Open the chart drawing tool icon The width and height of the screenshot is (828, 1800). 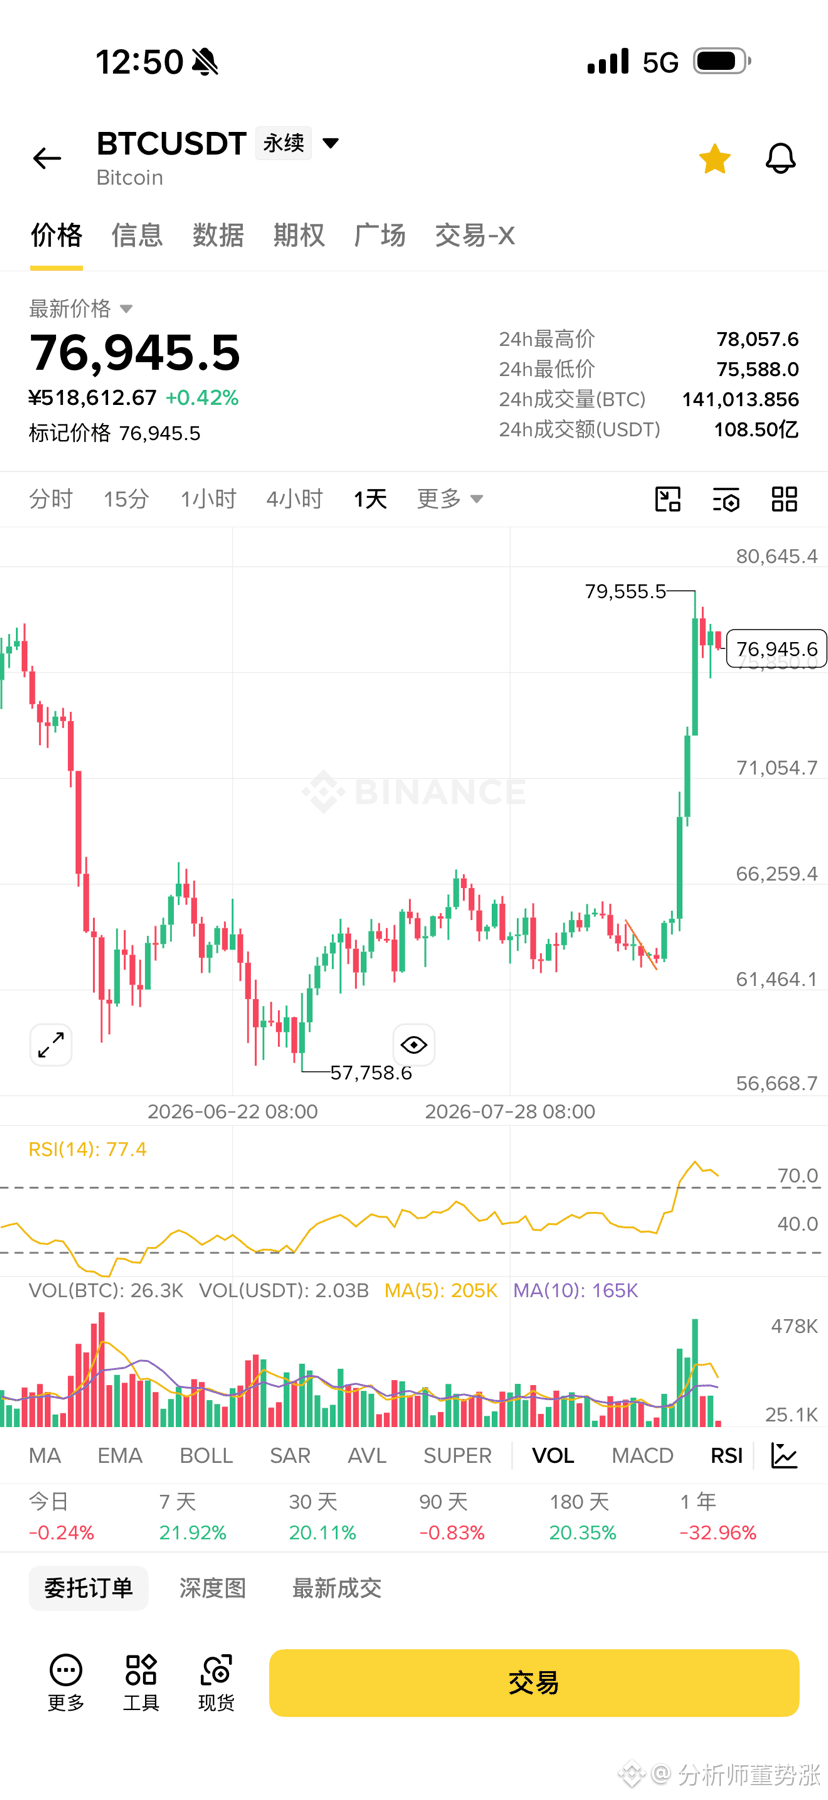point(668,499)
